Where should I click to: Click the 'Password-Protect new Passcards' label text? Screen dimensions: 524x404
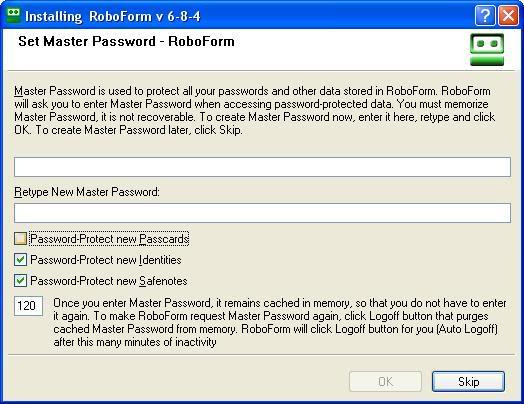point(109,239)
